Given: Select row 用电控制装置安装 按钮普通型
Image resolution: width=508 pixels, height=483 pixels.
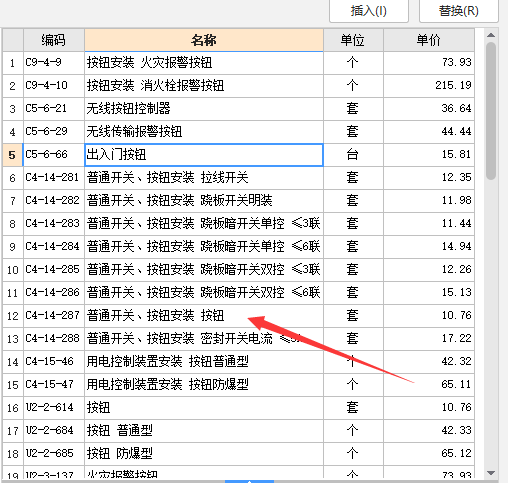Looking at the screenshot, I should pyautogui.click(x=204, y=362).
